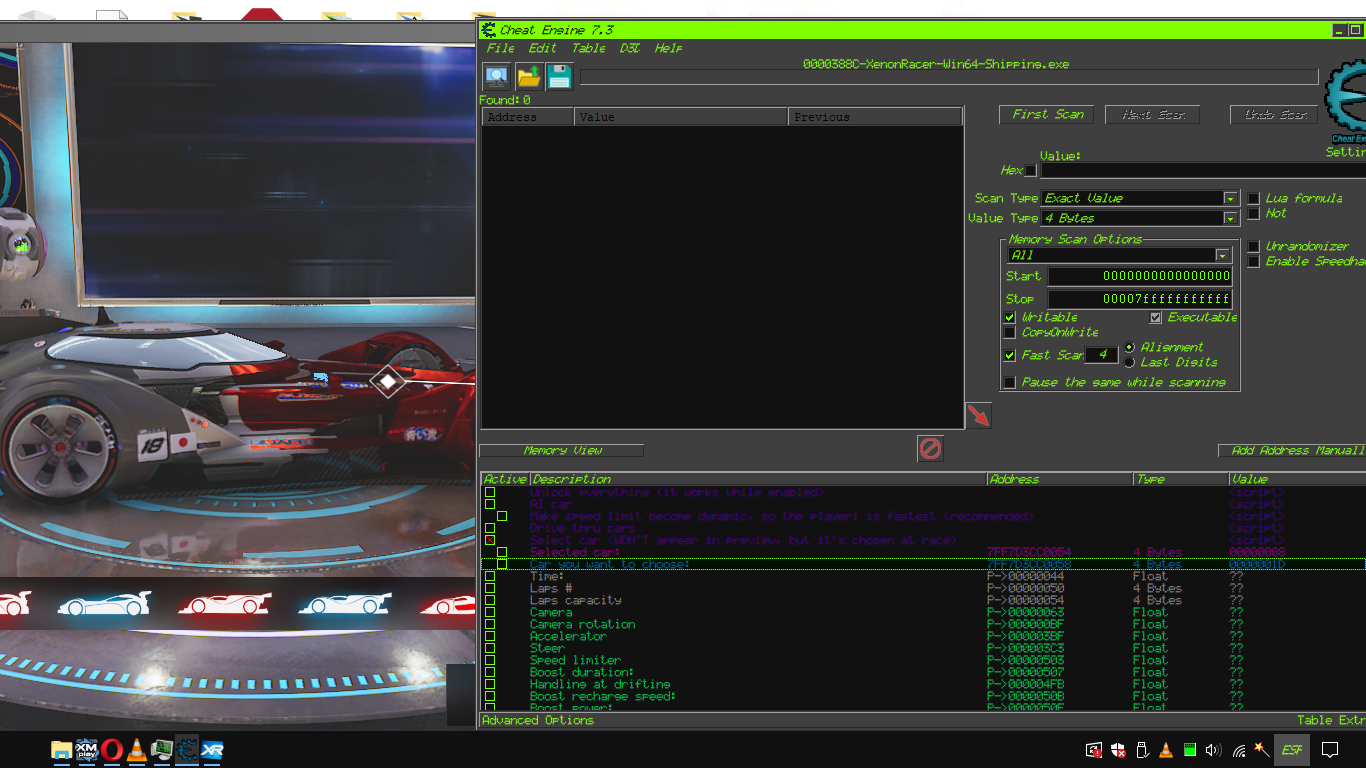Open VLC cone in the taskbar apps

137,749
